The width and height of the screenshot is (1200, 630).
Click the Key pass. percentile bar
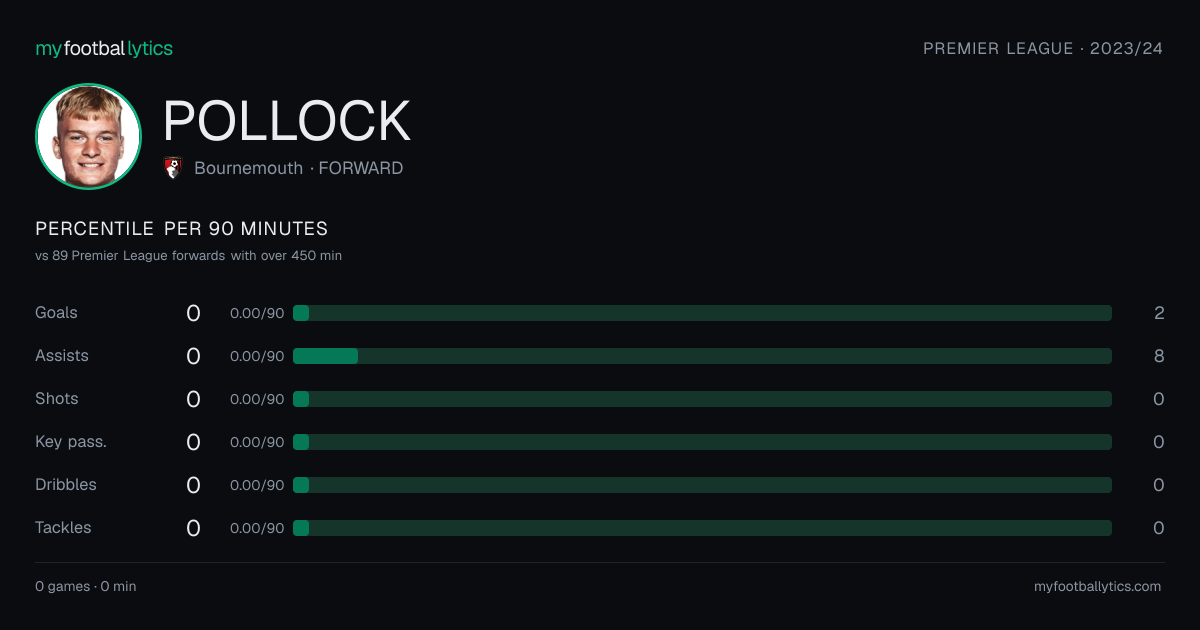click(x=702, y=442)
